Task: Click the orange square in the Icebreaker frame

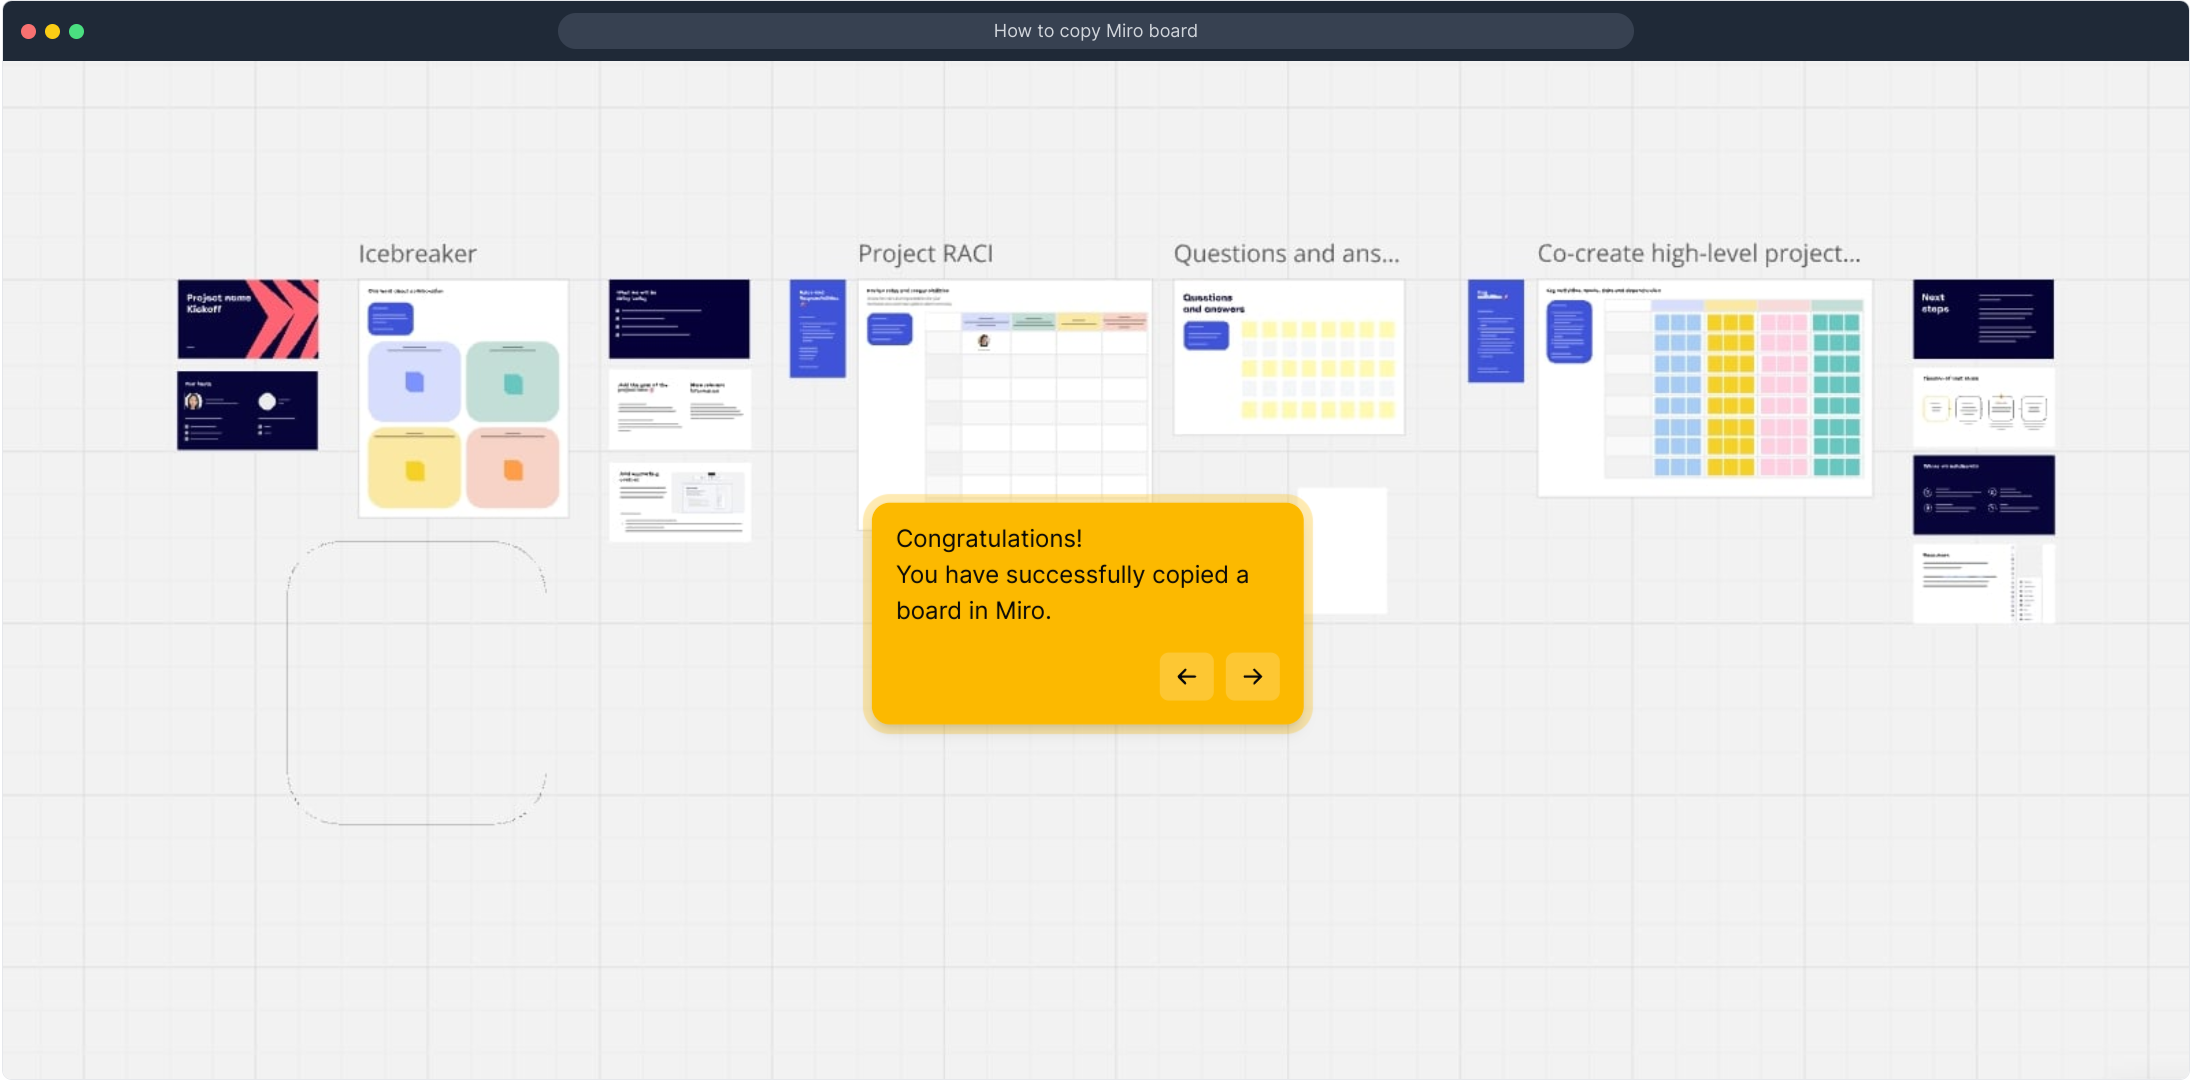Action: click(x=513, y=470)
